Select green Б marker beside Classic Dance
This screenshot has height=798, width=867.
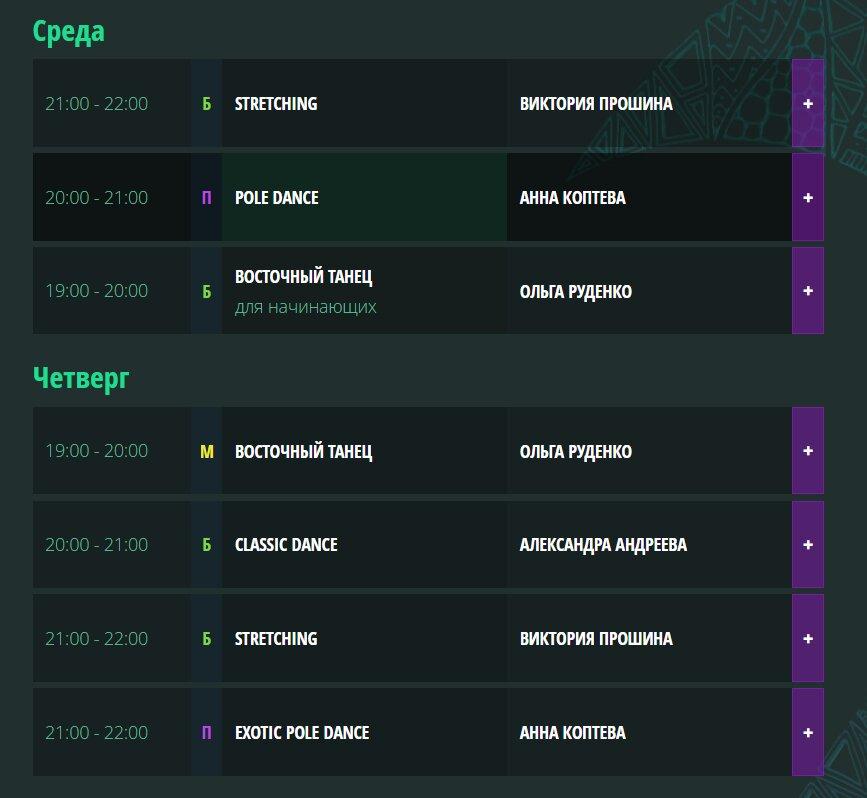click(206, 545)
